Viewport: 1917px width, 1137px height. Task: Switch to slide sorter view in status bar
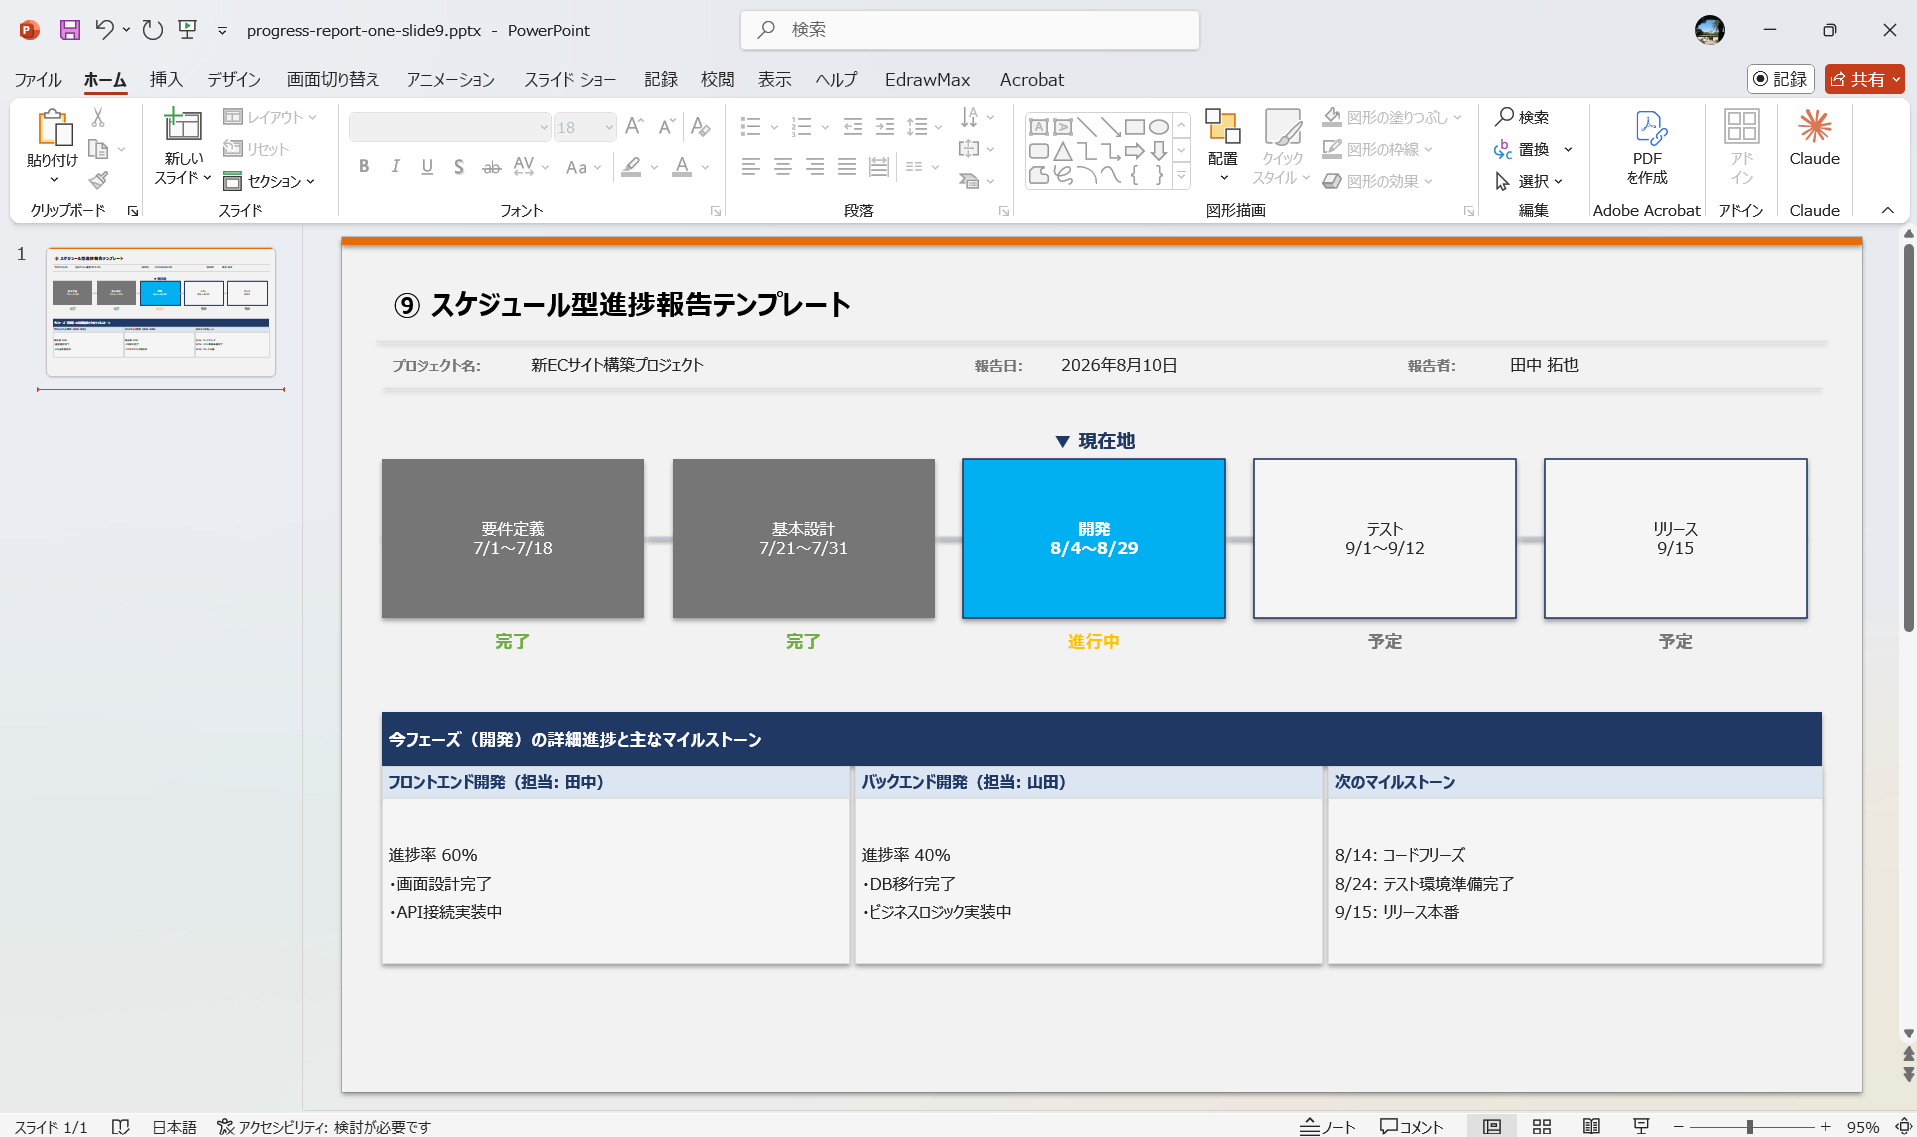(1542, 1126)
